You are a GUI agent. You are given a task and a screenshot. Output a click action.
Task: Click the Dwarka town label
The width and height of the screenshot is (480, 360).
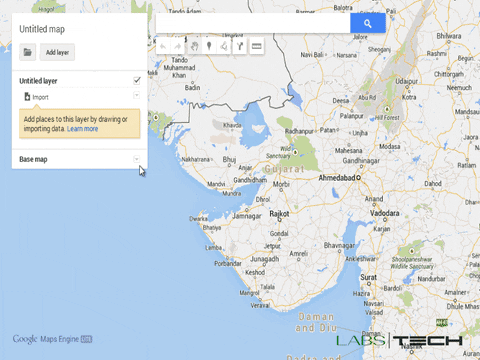(x=199, y=219)
